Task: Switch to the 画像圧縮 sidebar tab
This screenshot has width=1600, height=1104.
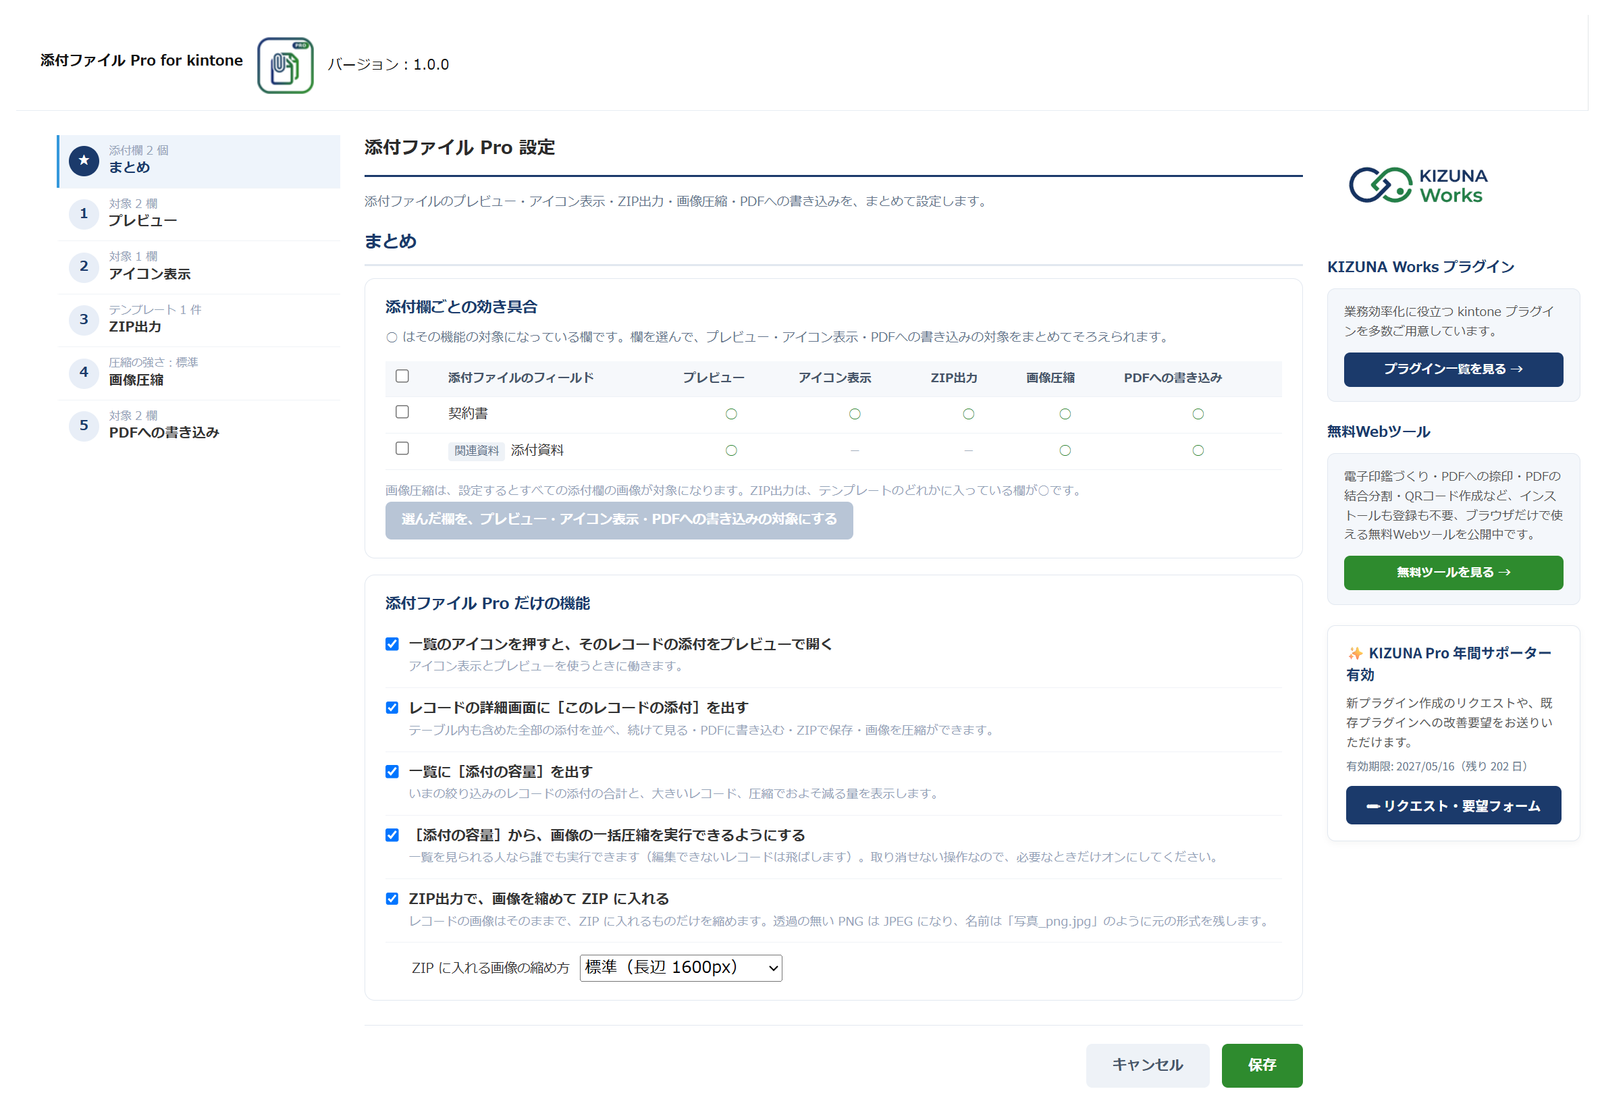Action: pos(199,373)
